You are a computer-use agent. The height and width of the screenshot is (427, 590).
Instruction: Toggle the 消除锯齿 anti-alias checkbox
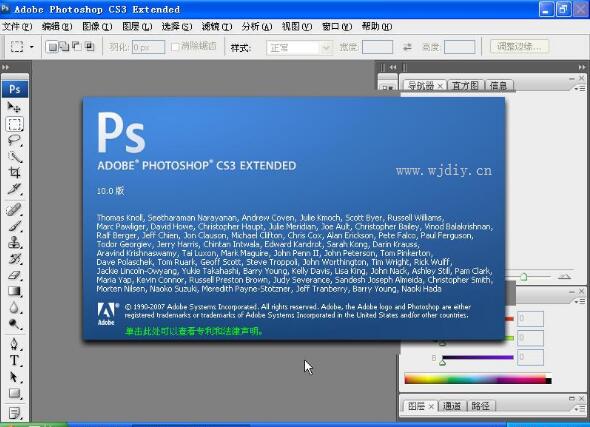pos(175,47)
